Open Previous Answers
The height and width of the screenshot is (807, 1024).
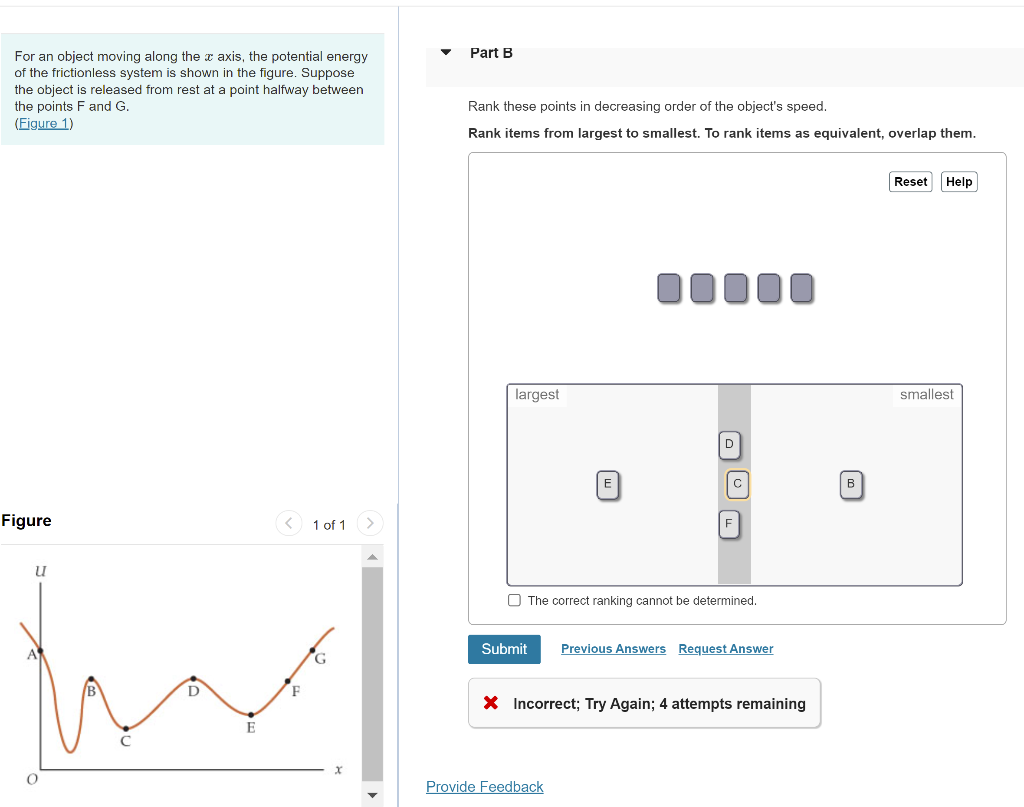pyautogui.click(x=613, y=648)
